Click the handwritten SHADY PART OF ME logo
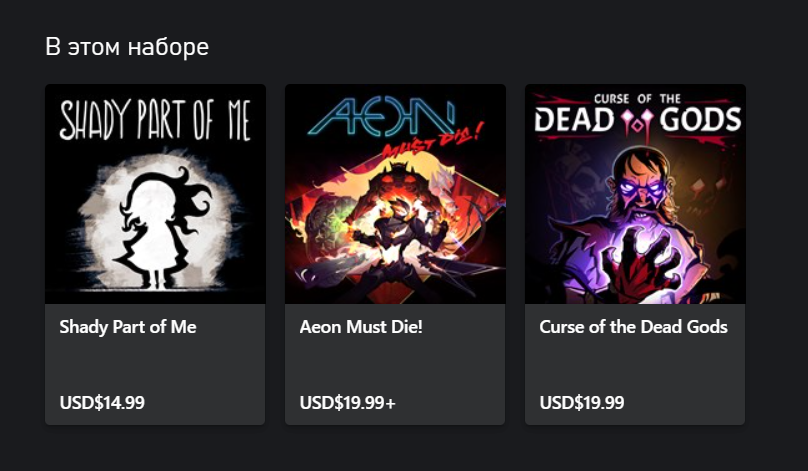This screenshot has height=471, width=808. [155, 121]
